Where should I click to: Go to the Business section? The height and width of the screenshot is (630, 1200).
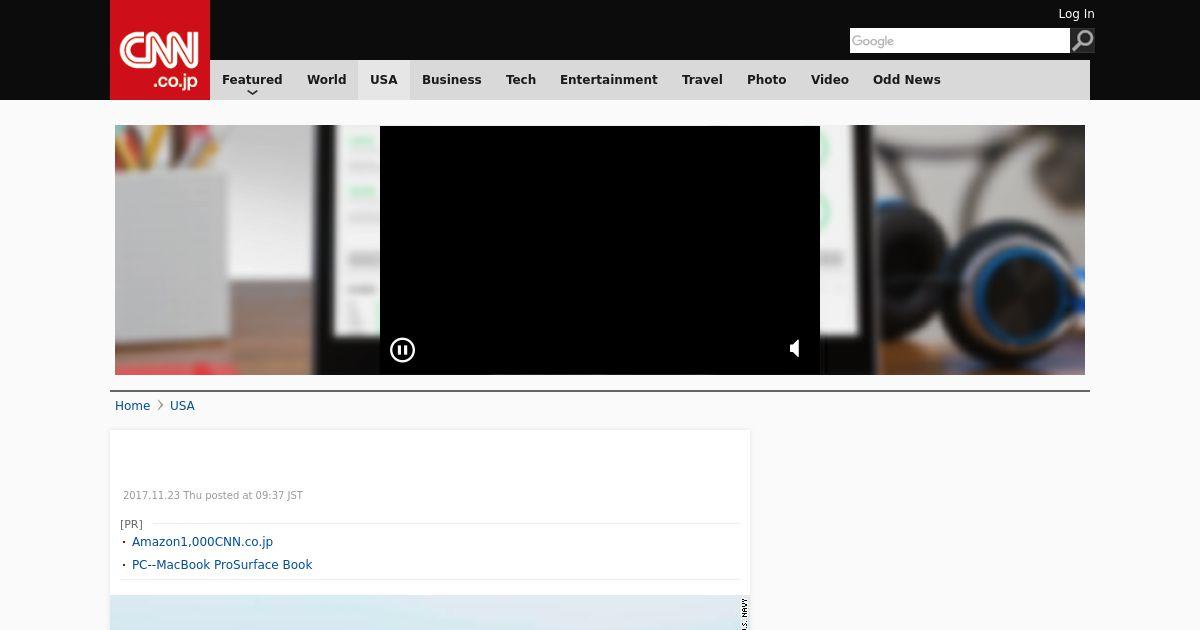452,80
